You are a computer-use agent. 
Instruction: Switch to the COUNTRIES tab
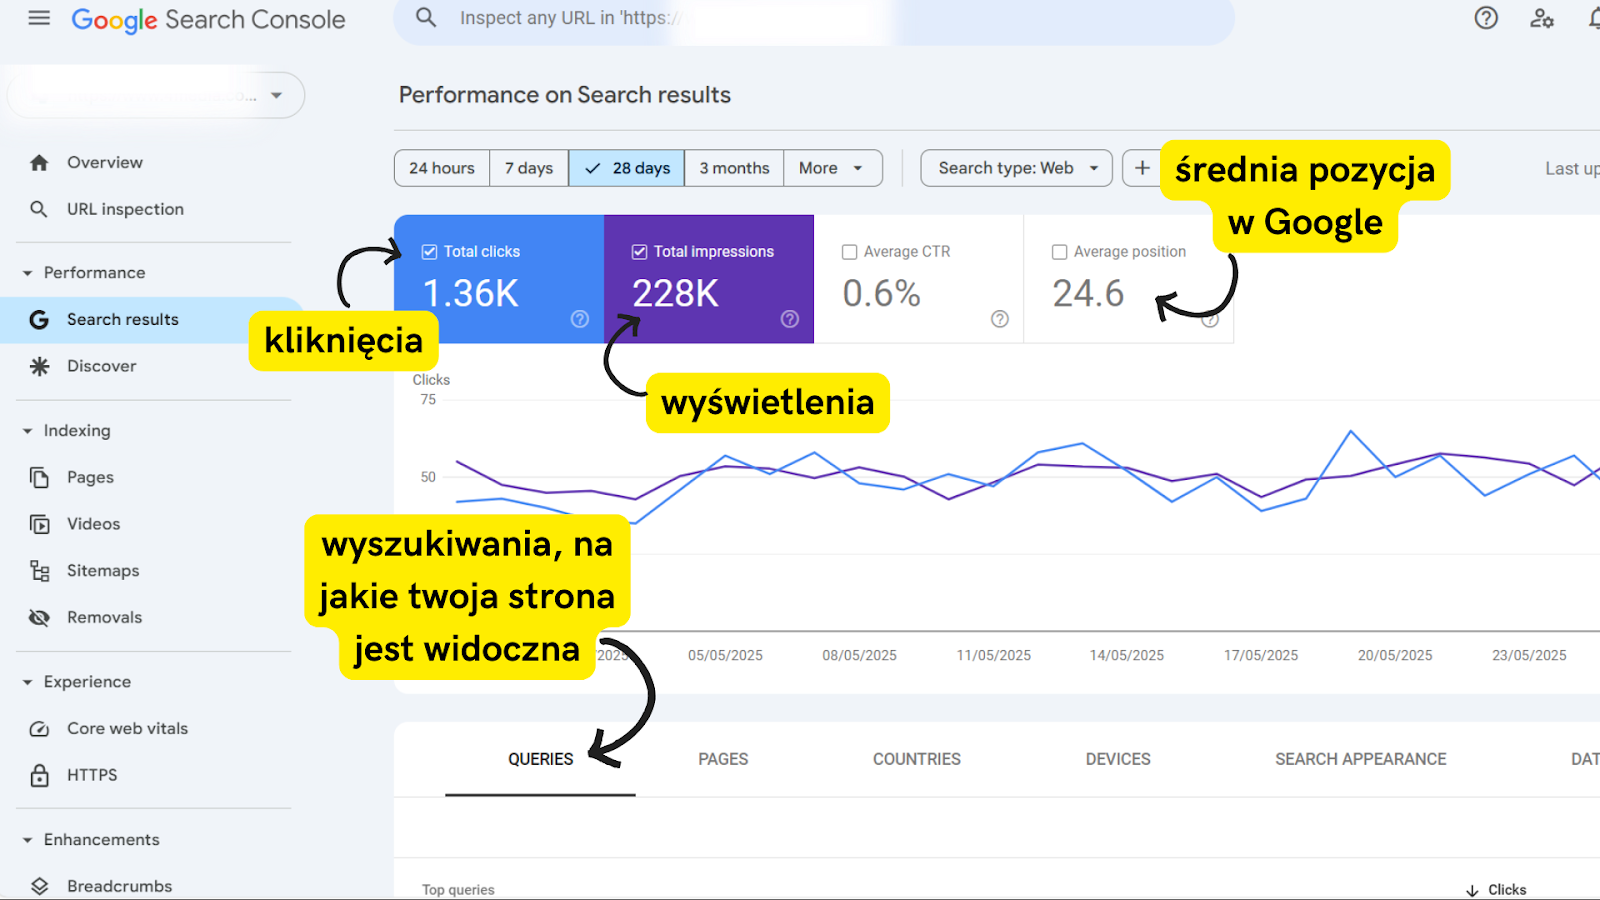coord(917,759)
